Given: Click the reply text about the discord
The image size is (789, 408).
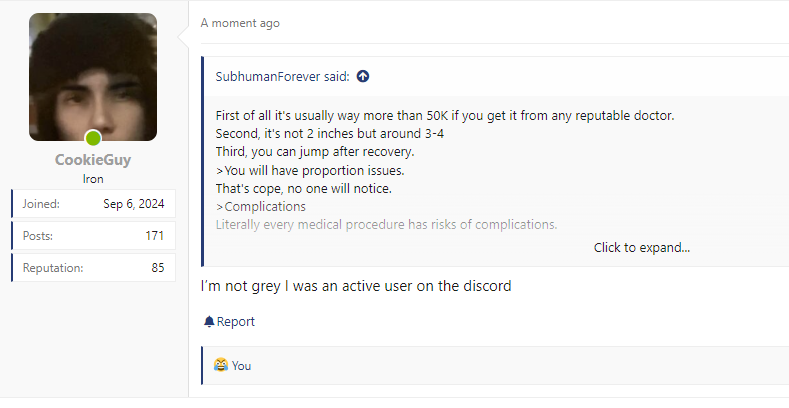Looking at the screenshot, I should (356, 286).
